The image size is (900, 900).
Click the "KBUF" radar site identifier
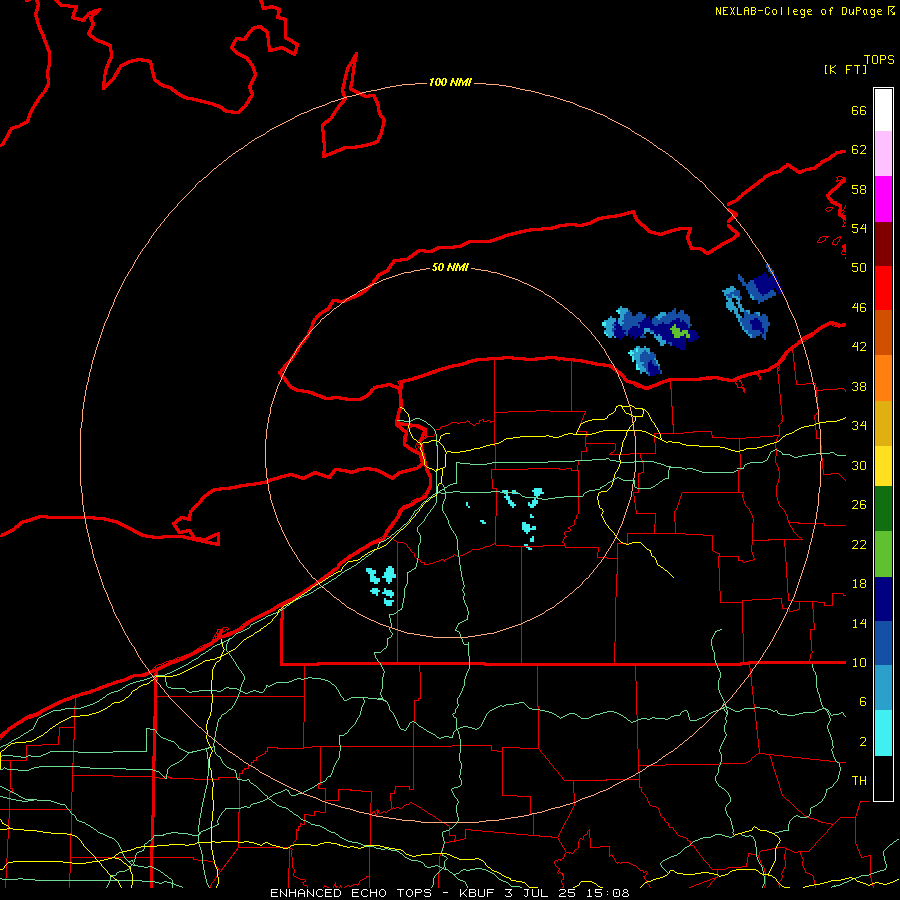(476, 893)
